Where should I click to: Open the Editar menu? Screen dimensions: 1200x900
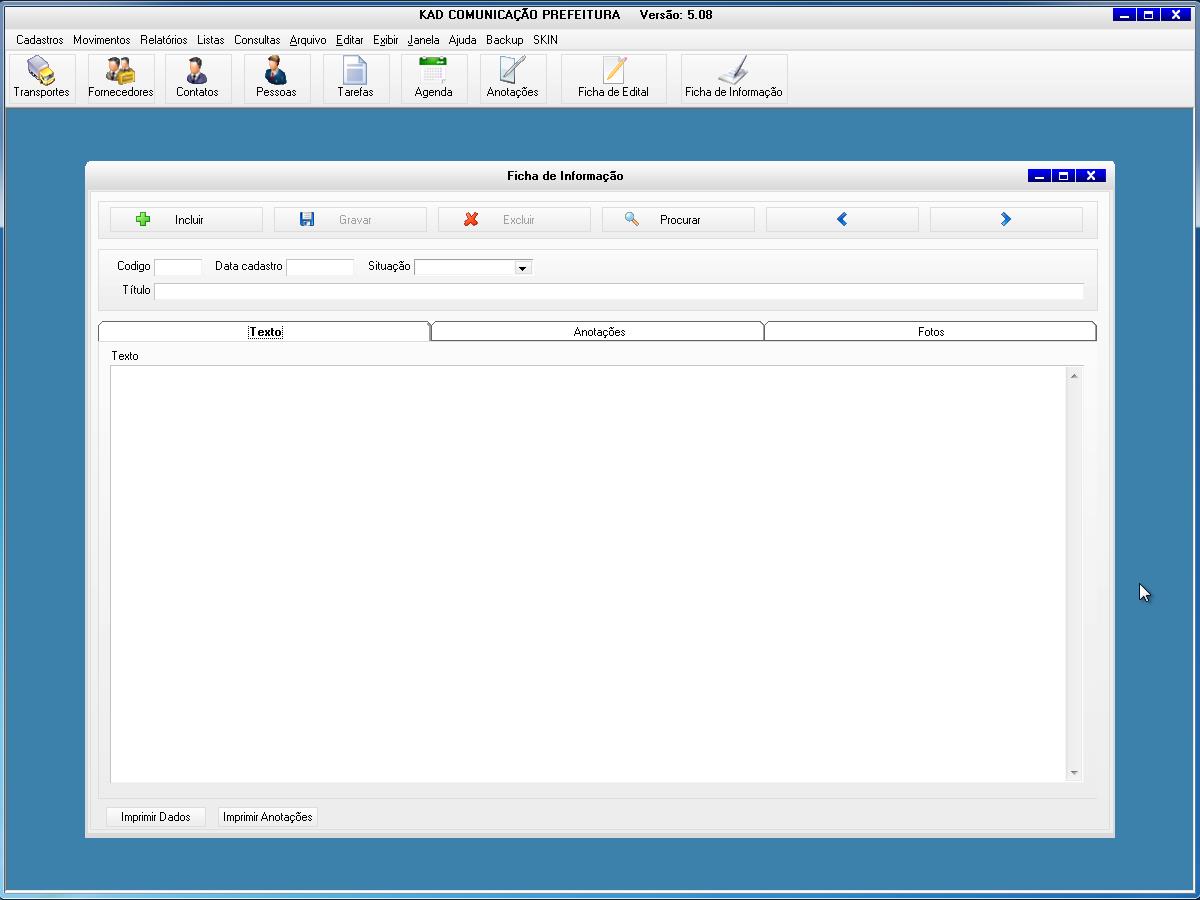click(350, 40)
